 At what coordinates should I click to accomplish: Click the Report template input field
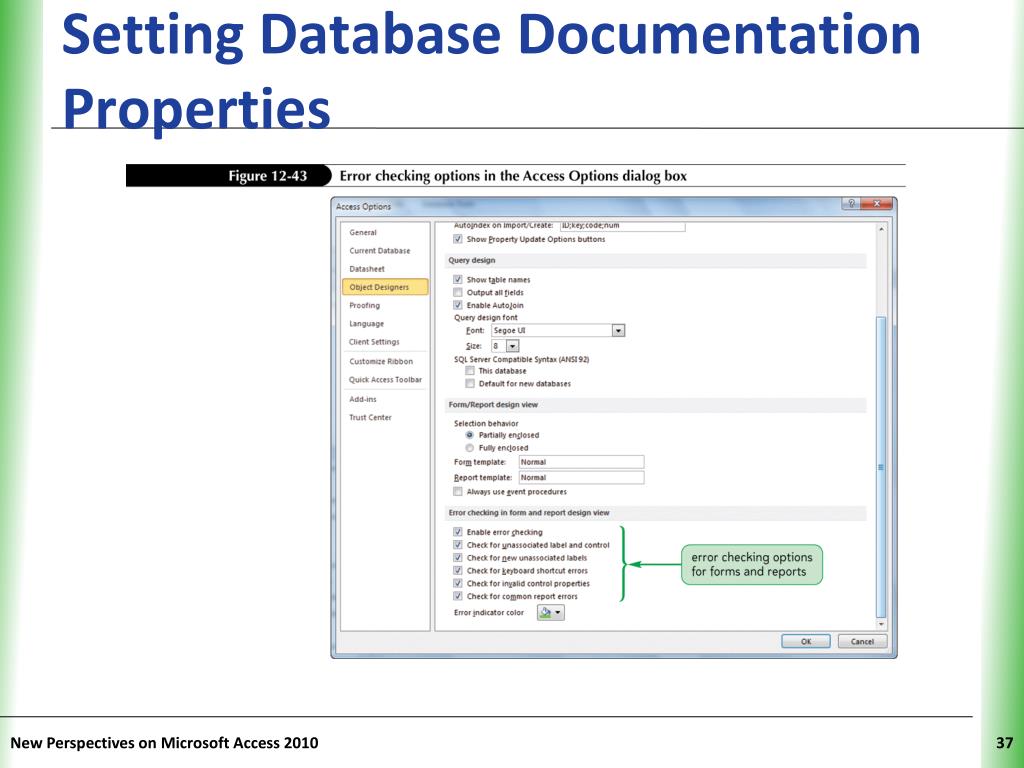[x=581, y=477]
